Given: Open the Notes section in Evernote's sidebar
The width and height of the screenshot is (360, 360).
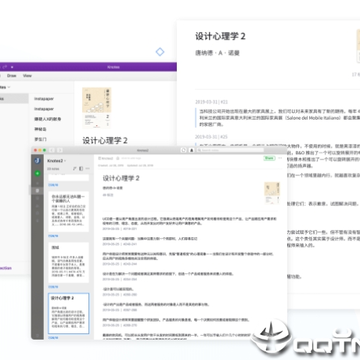Looking at the screenshot, I should click(x=37, y=191).
